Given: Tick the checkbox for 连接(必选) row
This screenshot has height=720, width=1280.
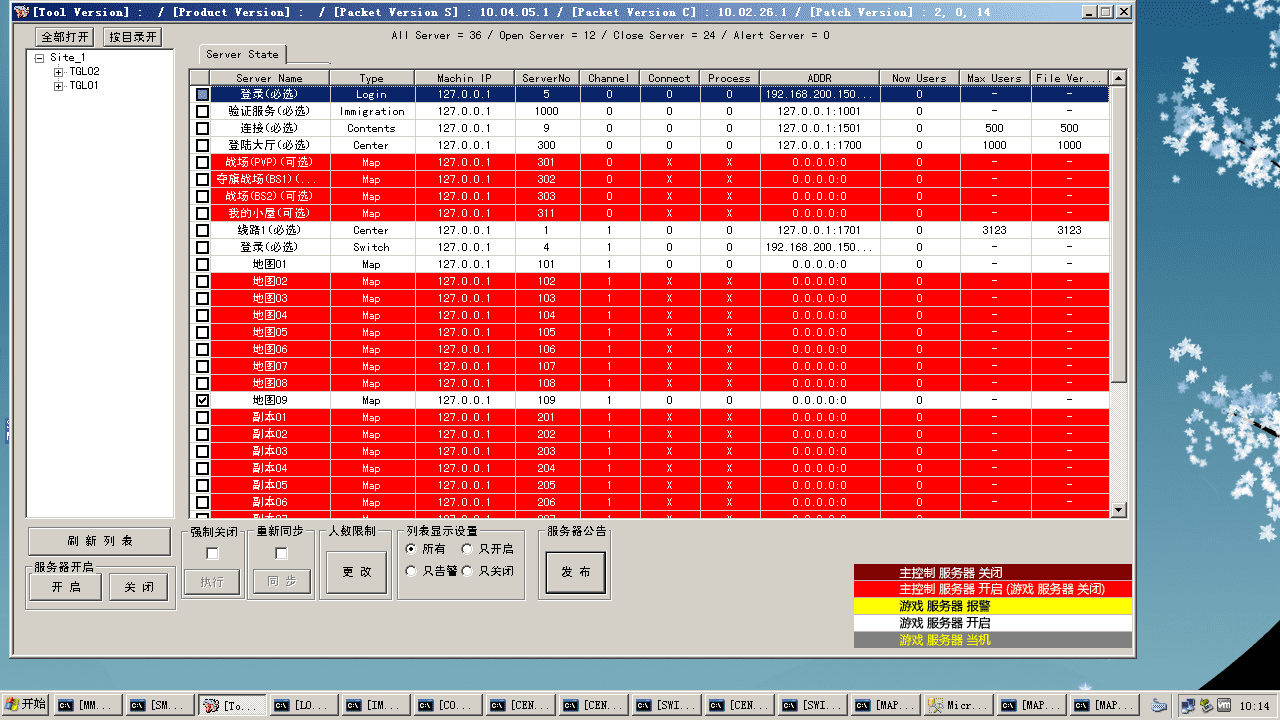Looking at the screenshot, I should (202, 129).
